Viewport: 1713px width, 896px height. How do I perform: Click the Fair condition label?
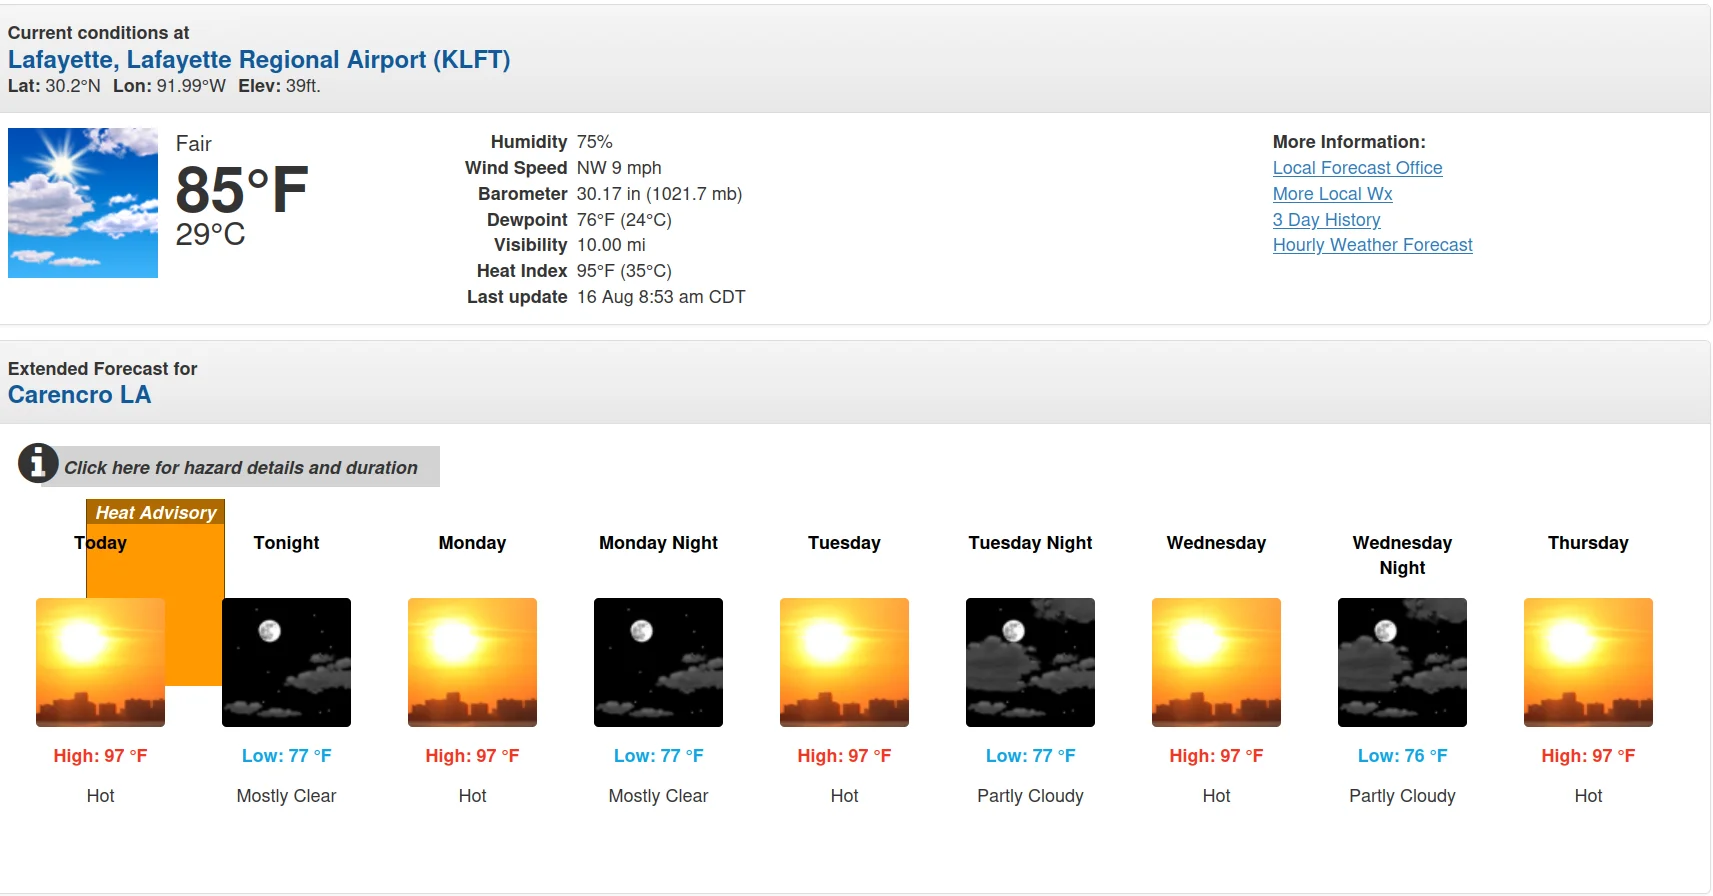194,144
